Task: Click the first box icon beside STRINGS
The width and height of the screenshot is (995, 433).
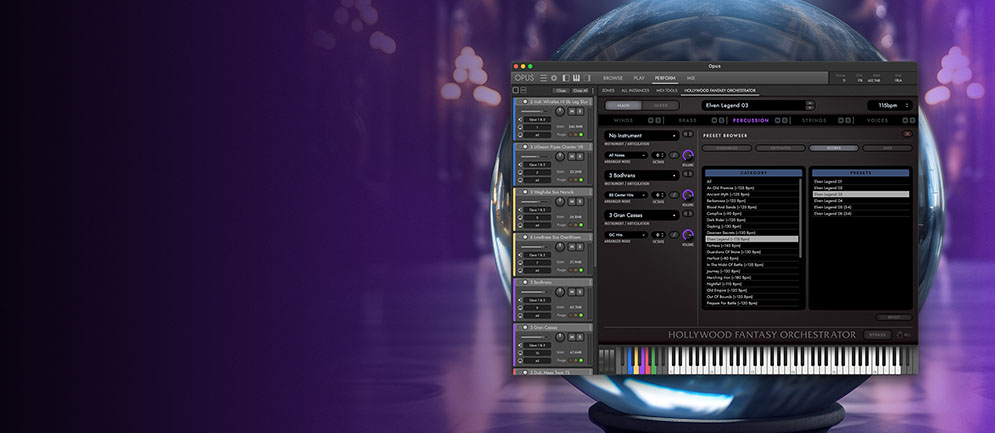Action: [x=841, y=121]
